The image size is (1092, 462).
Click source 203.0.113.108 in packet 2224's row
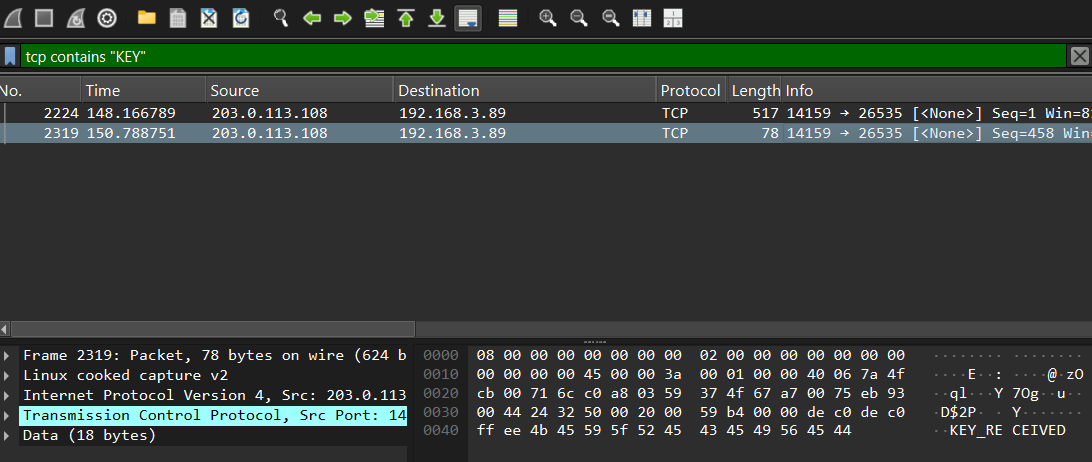coord(269,113)
